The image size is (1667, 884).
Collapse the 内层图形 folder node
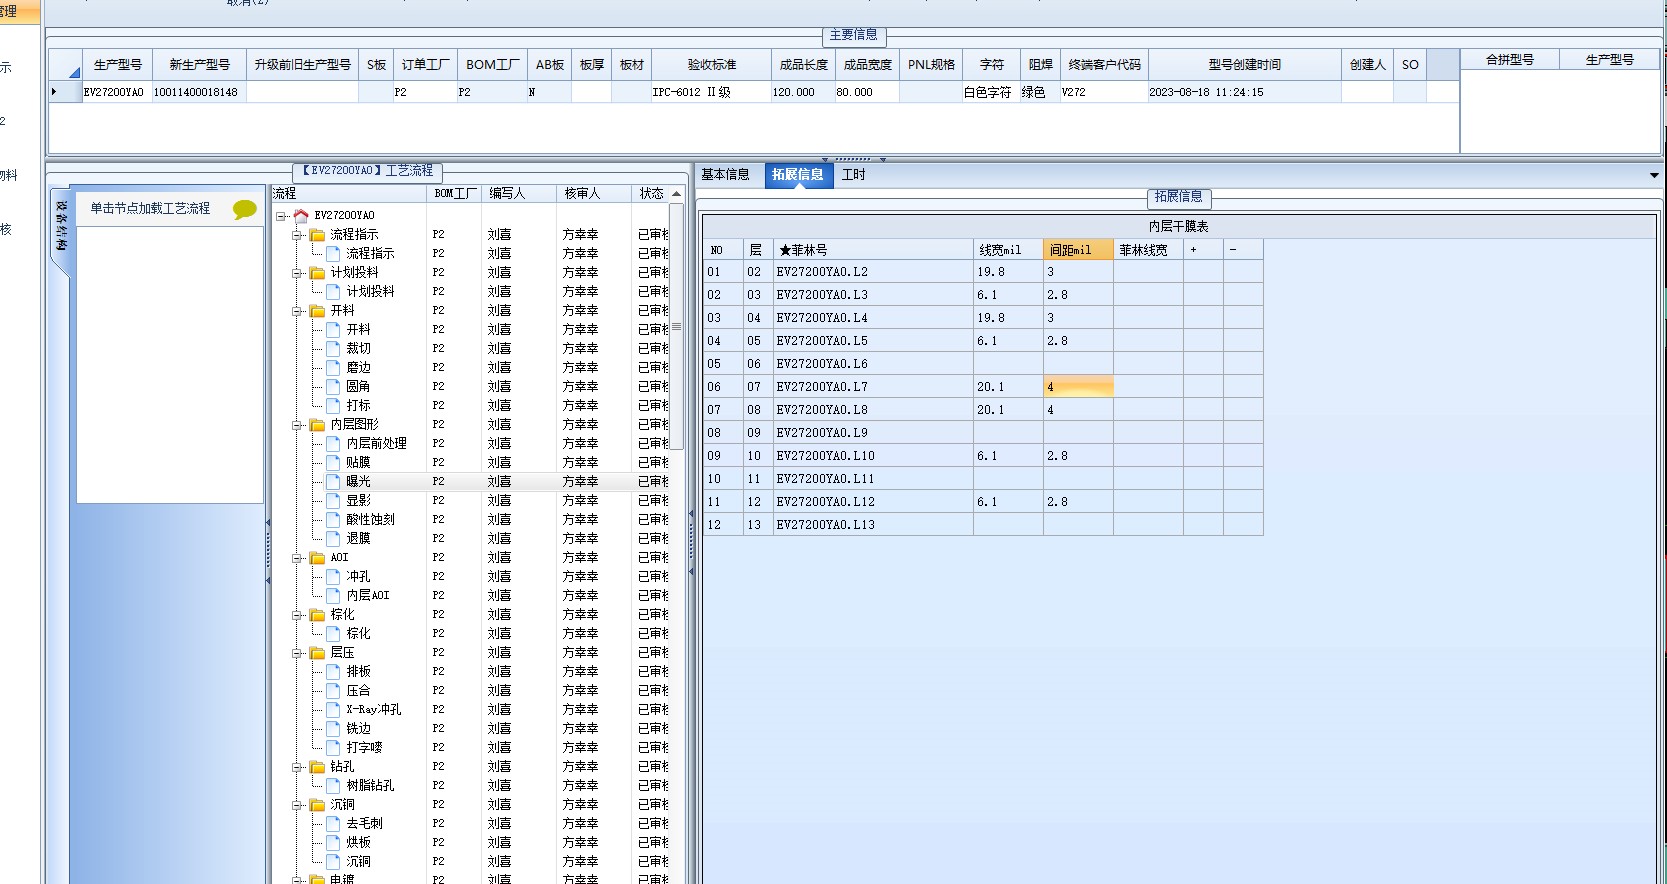tap(297, 424)
